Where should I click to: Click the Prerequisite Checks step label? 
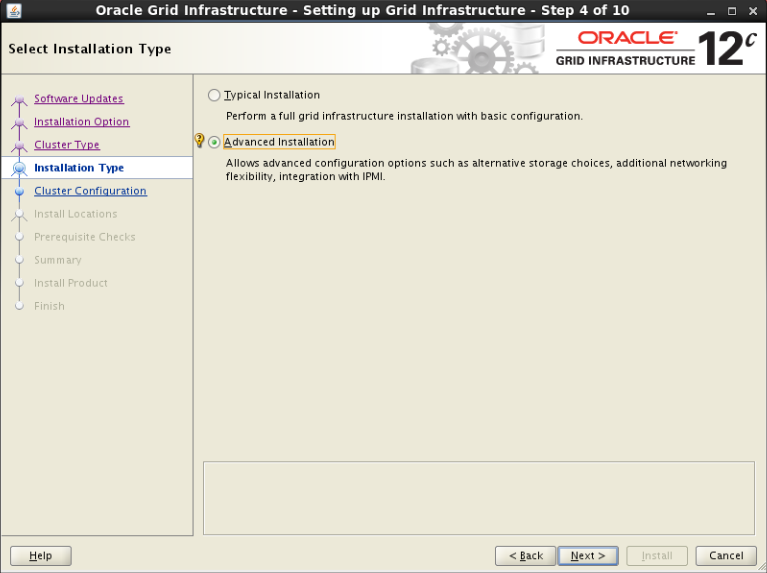pyautogui.click(x=85, y=237)
